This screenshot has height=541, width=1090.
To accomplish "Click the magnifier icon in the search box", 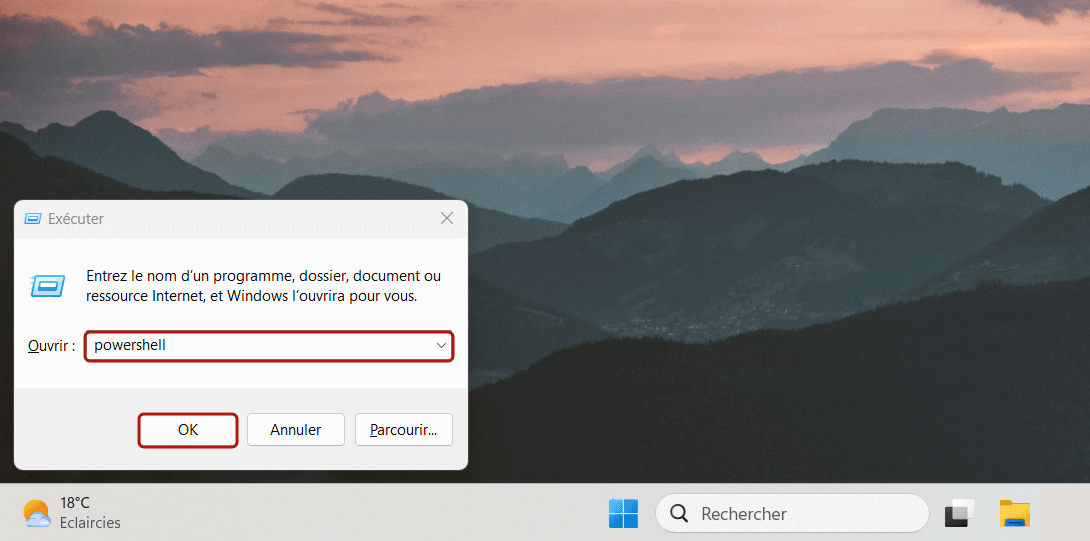I will point(680,514).
